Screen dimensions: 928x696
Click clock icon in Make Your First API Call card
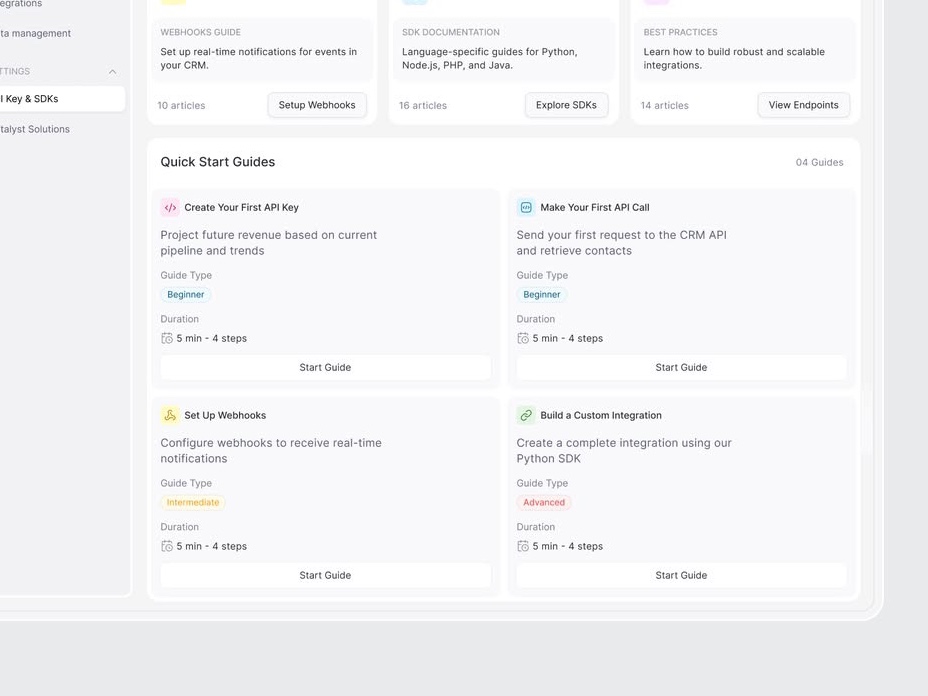(523, 339)
